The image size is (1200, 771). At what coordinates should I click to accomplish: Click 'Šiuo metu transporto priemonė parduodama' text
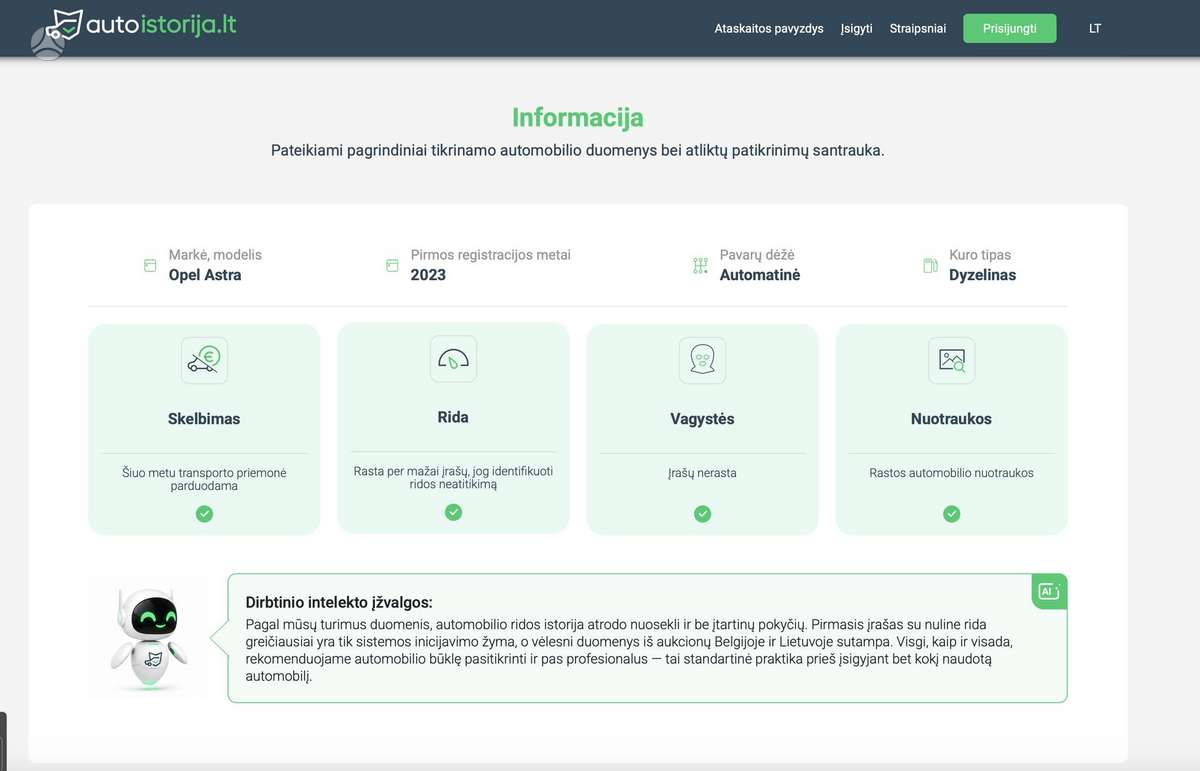pyautogui.click(x=204, y=479)
